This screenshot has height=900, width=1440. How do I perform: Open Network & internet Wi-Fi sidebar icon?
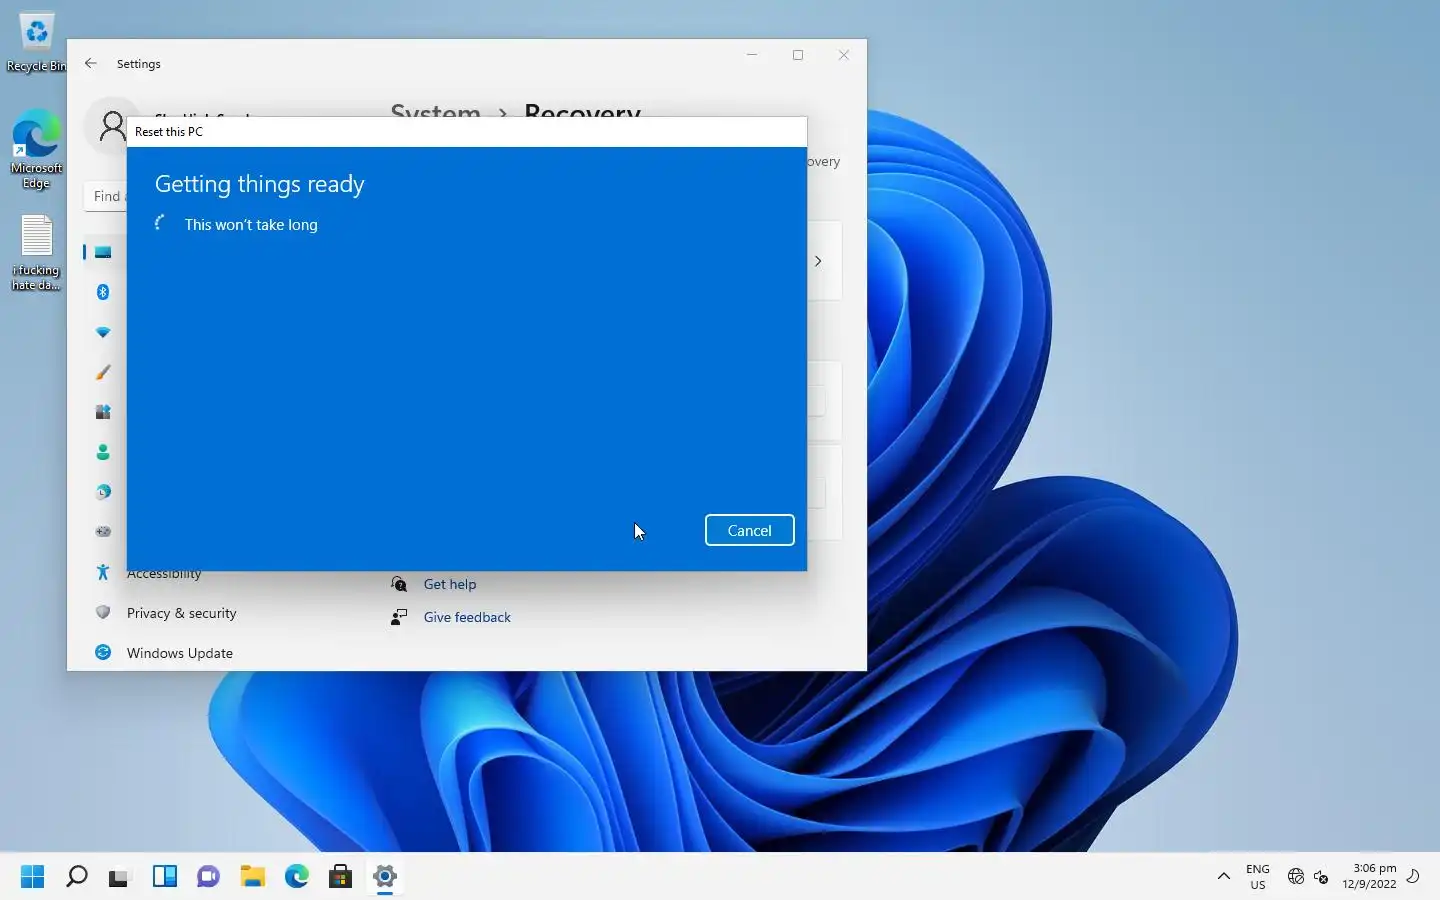pos(103,332)
